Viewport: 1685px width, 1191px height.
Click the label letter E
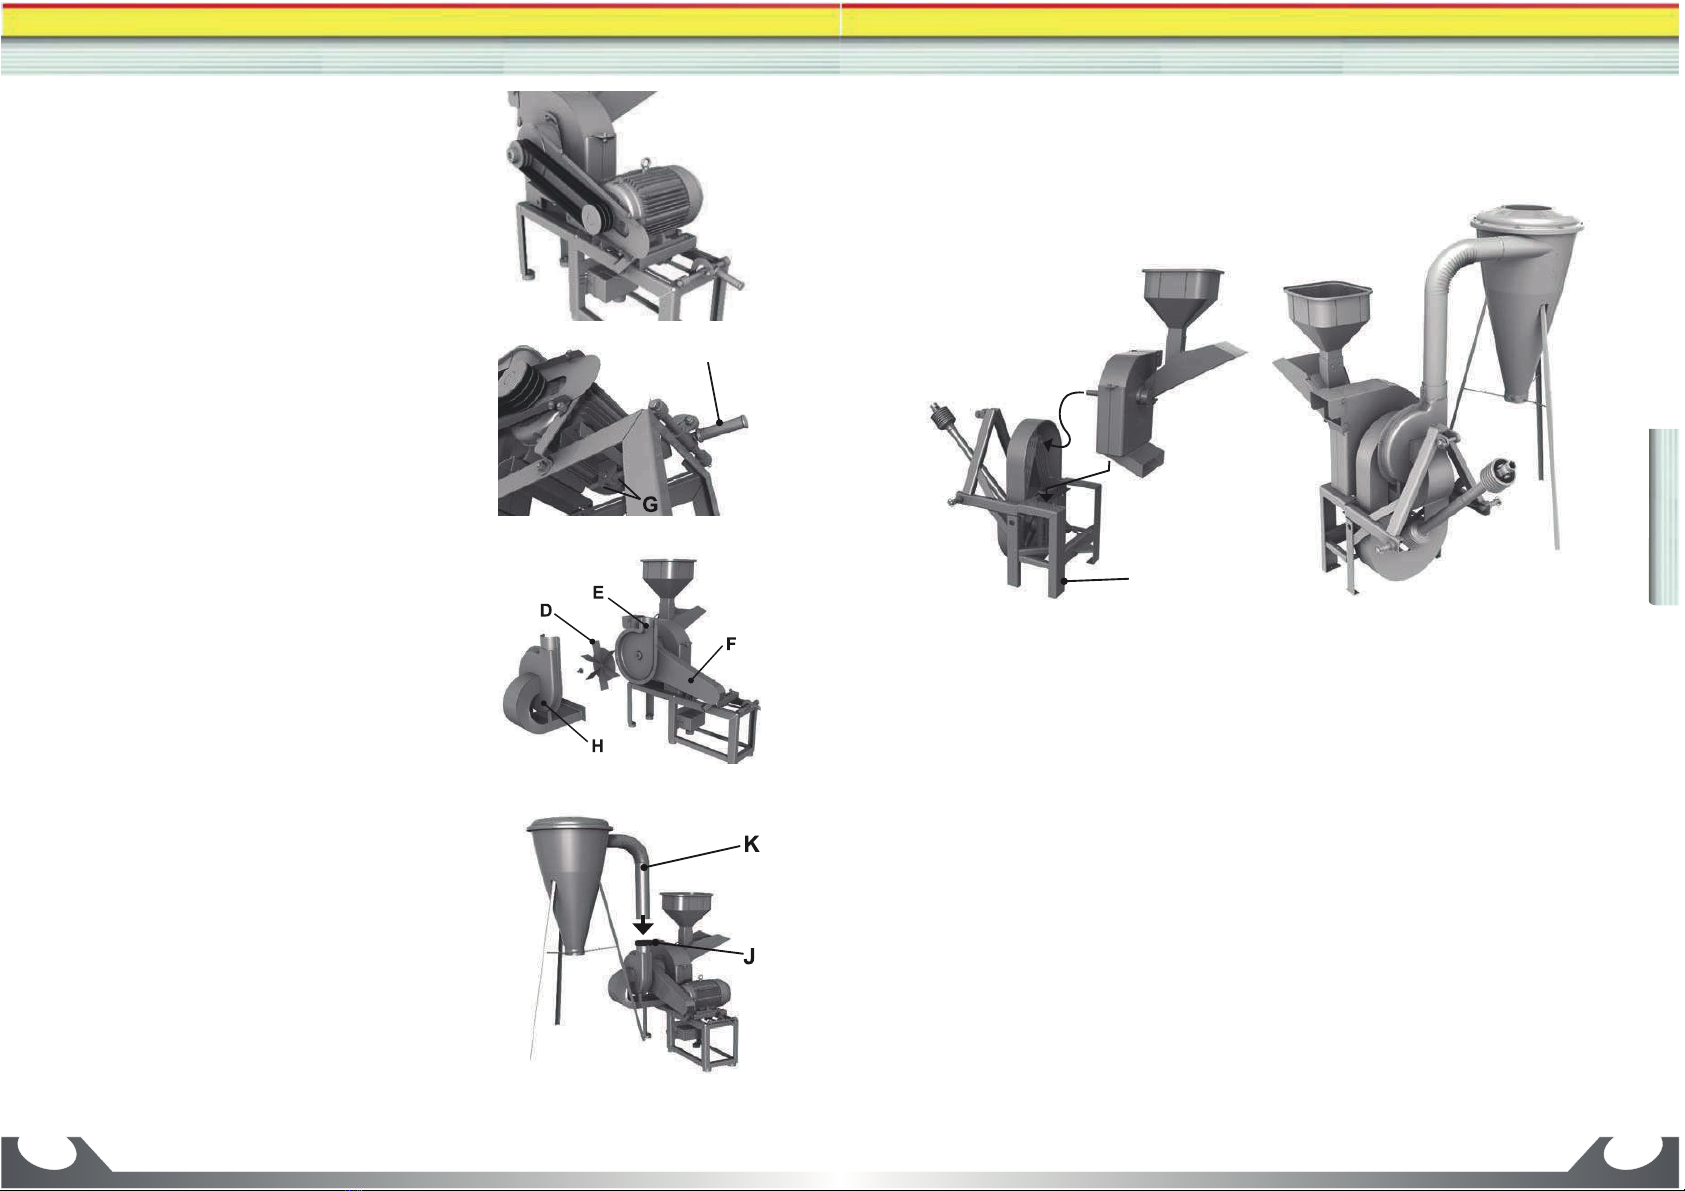[598, 593]
